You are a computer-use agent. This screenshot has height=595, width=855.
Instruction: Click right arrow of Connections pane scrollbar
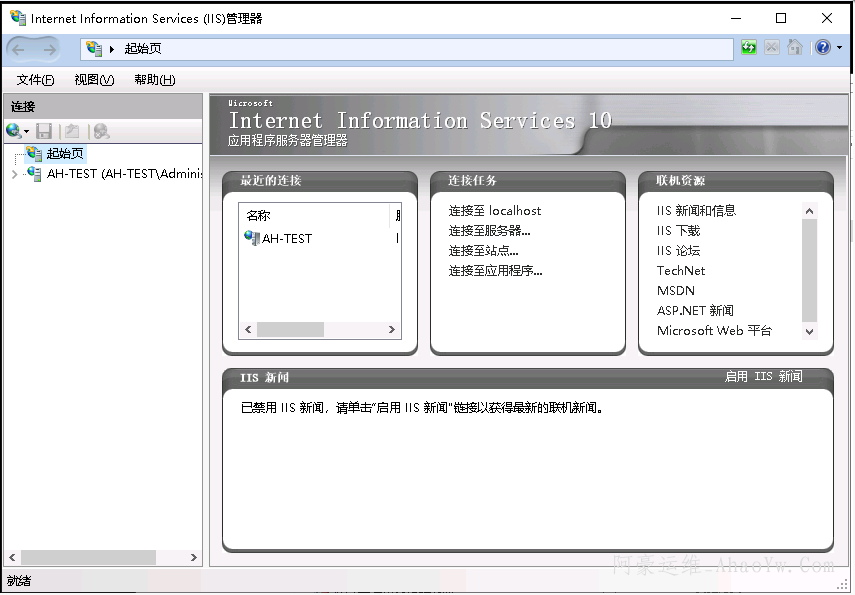click(x=194, y=557)
